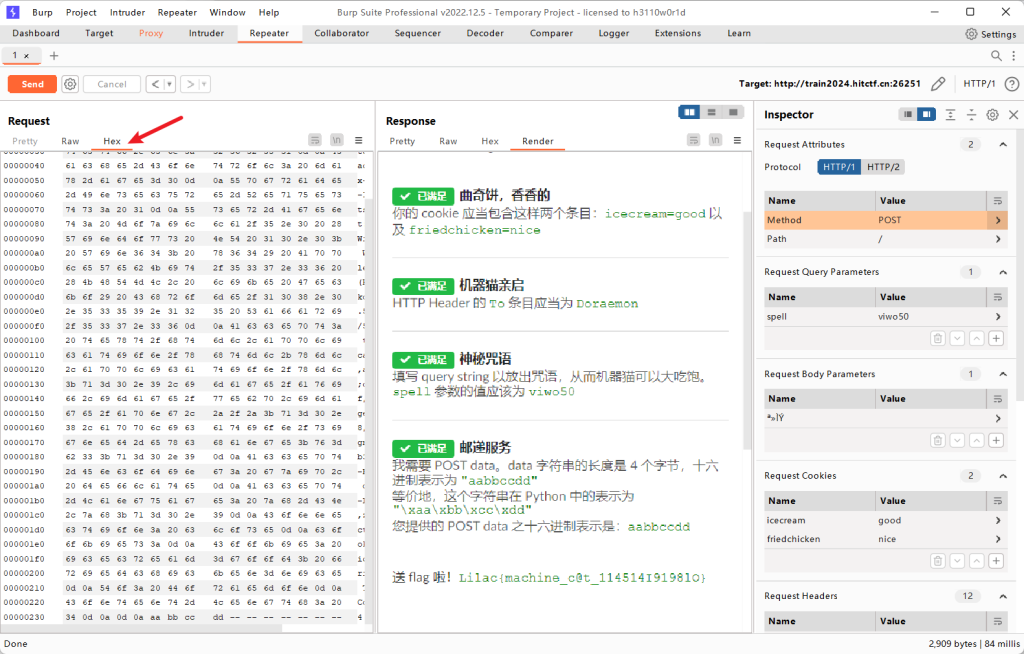Close the Inspector panel
This screenshot has width=1024, height=654.
click(x=1013, y=115)
